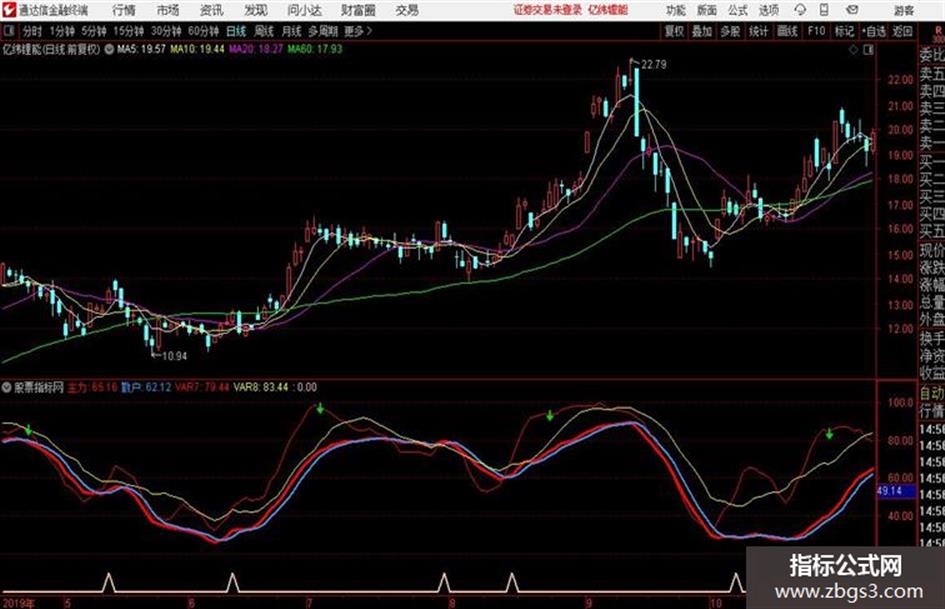Toggle the panel icon left of 分时
This screenshot has width=945, height=609.
(9, 31)
